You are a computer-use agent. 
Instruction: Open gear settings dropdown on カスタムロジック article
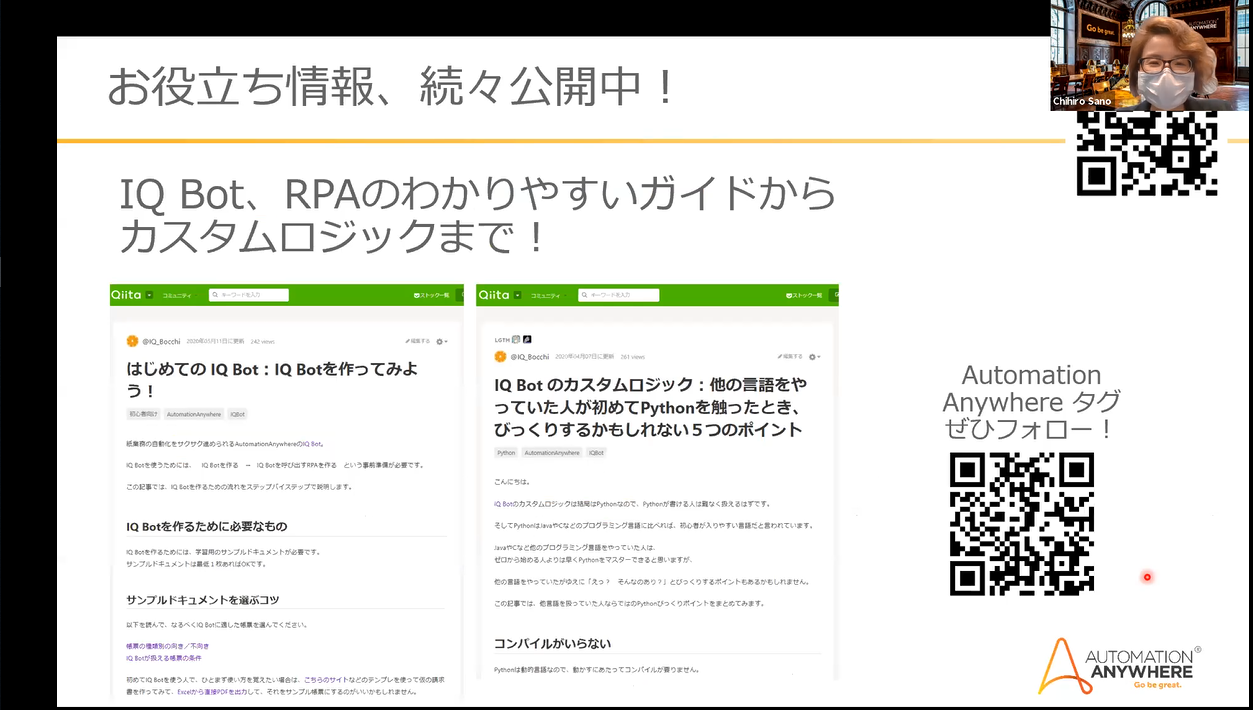tap(813, 356)
